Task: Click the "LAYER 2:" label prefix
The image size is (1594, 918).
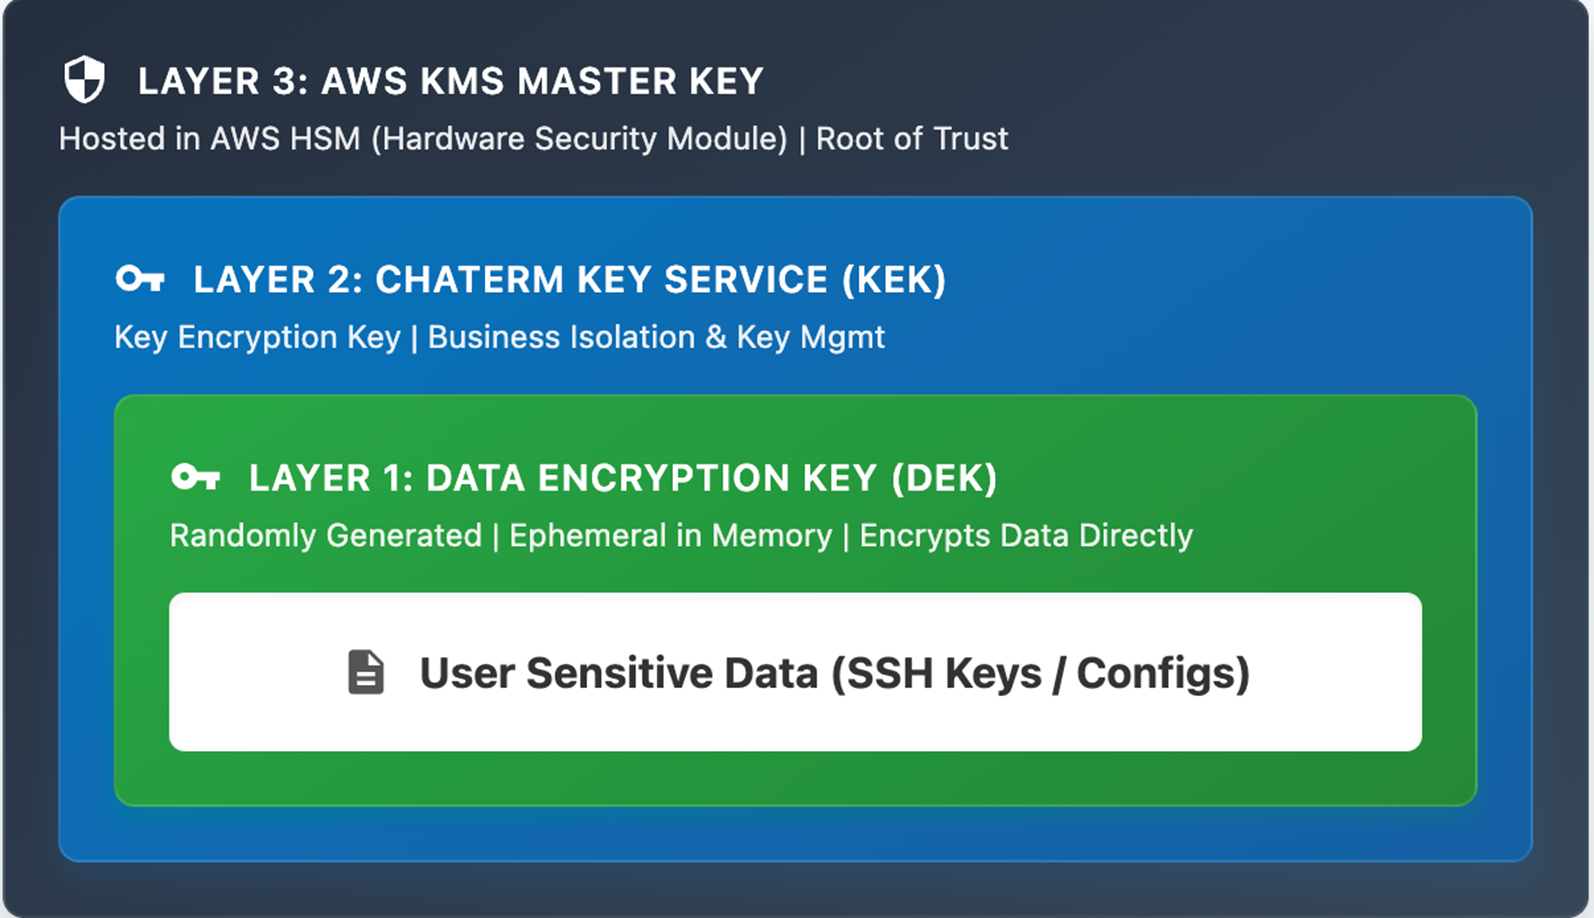Action: coord(278,280)
